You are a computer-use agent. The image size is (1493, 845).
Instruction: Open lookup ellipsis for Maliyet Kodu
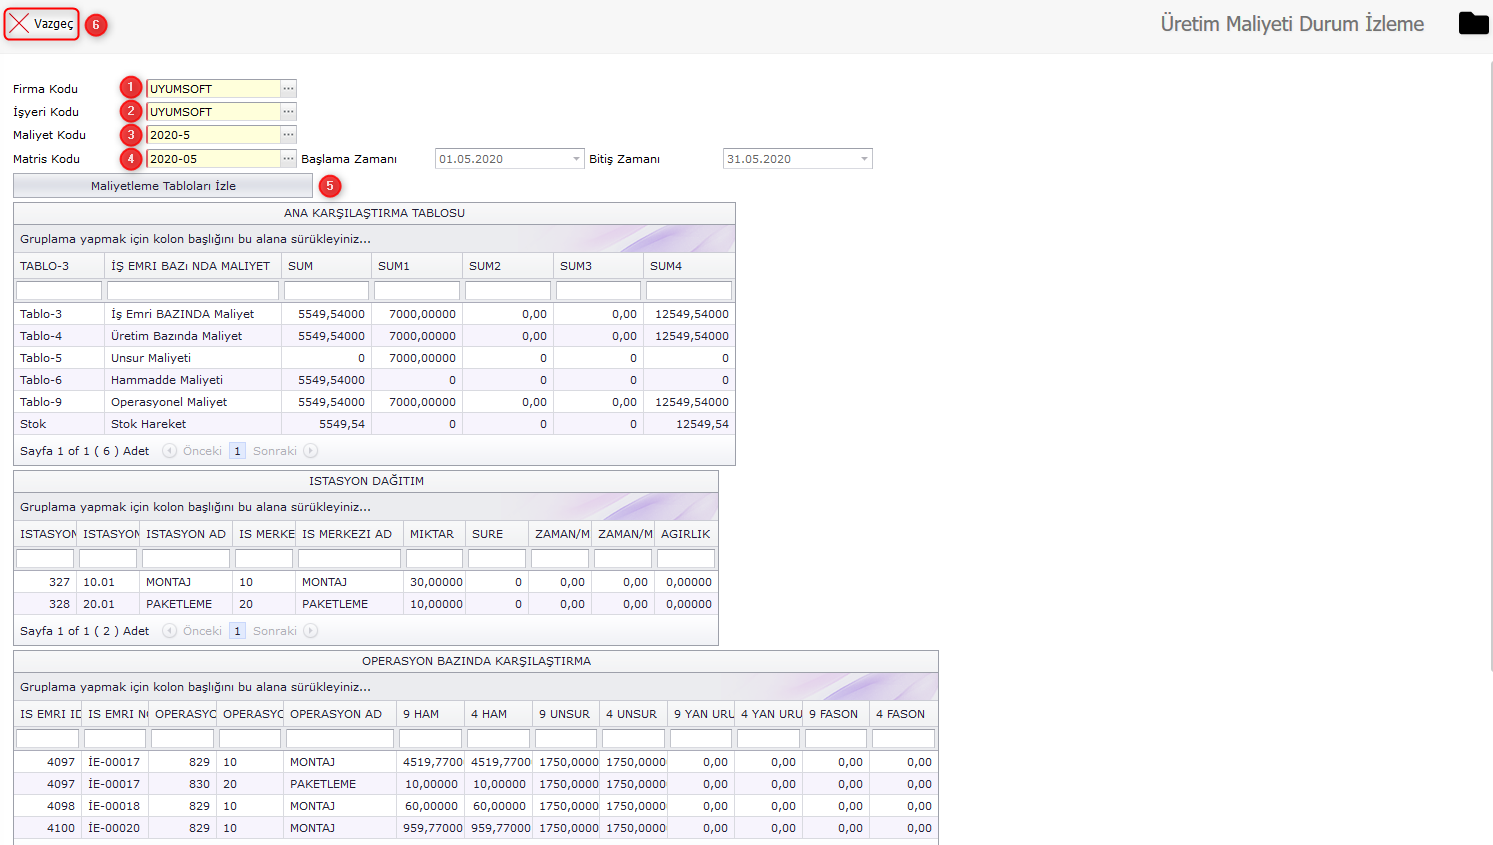pos(288,135)
